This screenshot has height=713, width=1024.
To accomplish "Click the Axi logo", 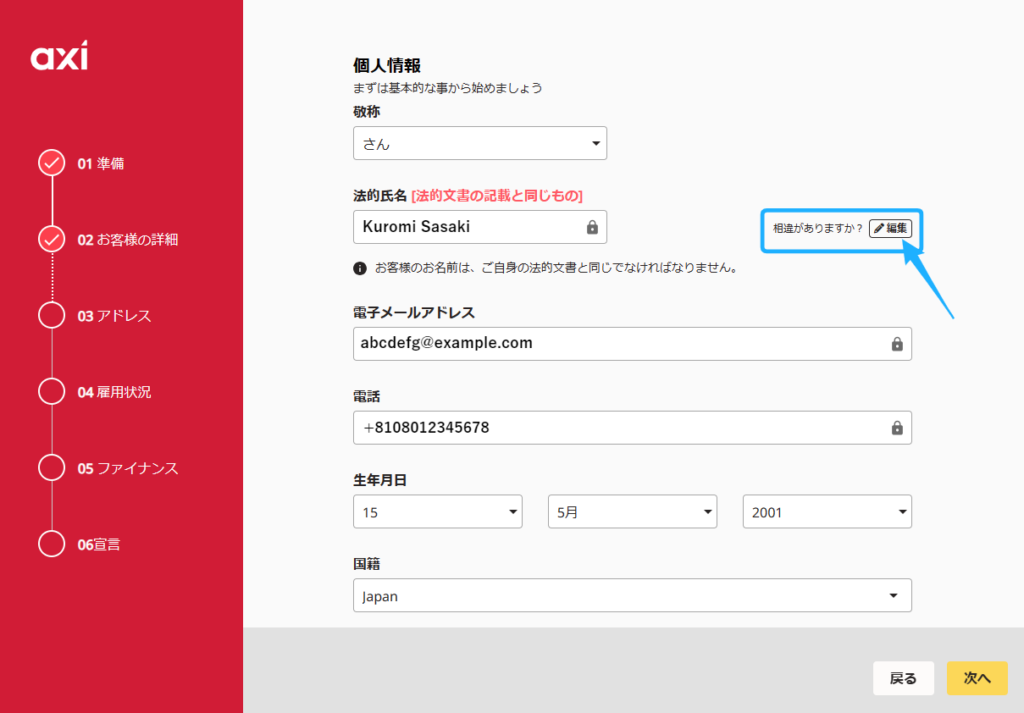I will click(x=59, y=58).
